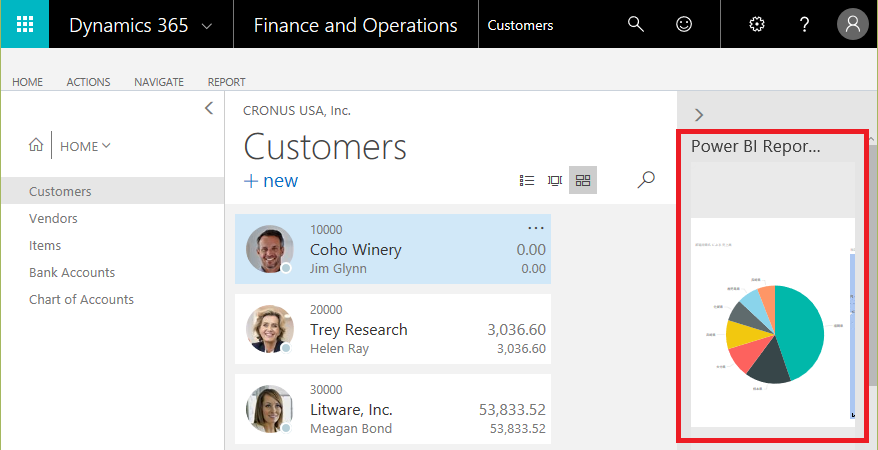
Task: Click customer number 10000
Action: point(326,229)
